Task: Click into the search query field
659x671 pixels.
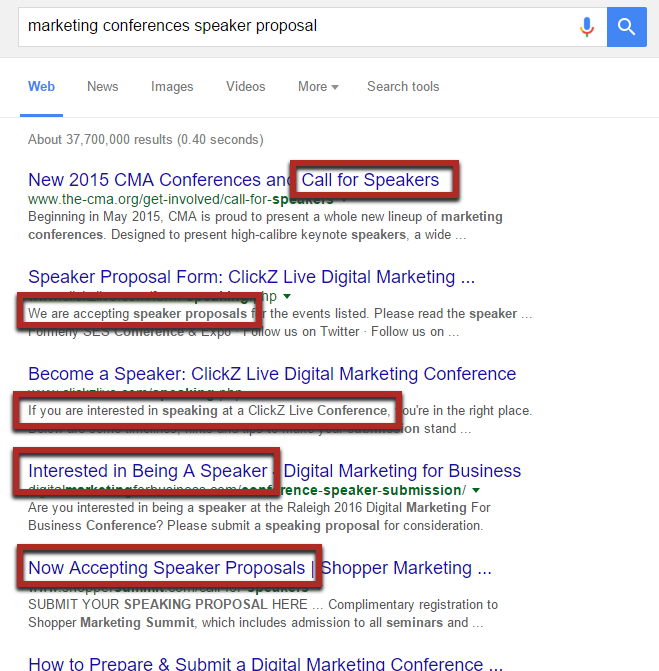Action: click(300, 27)
